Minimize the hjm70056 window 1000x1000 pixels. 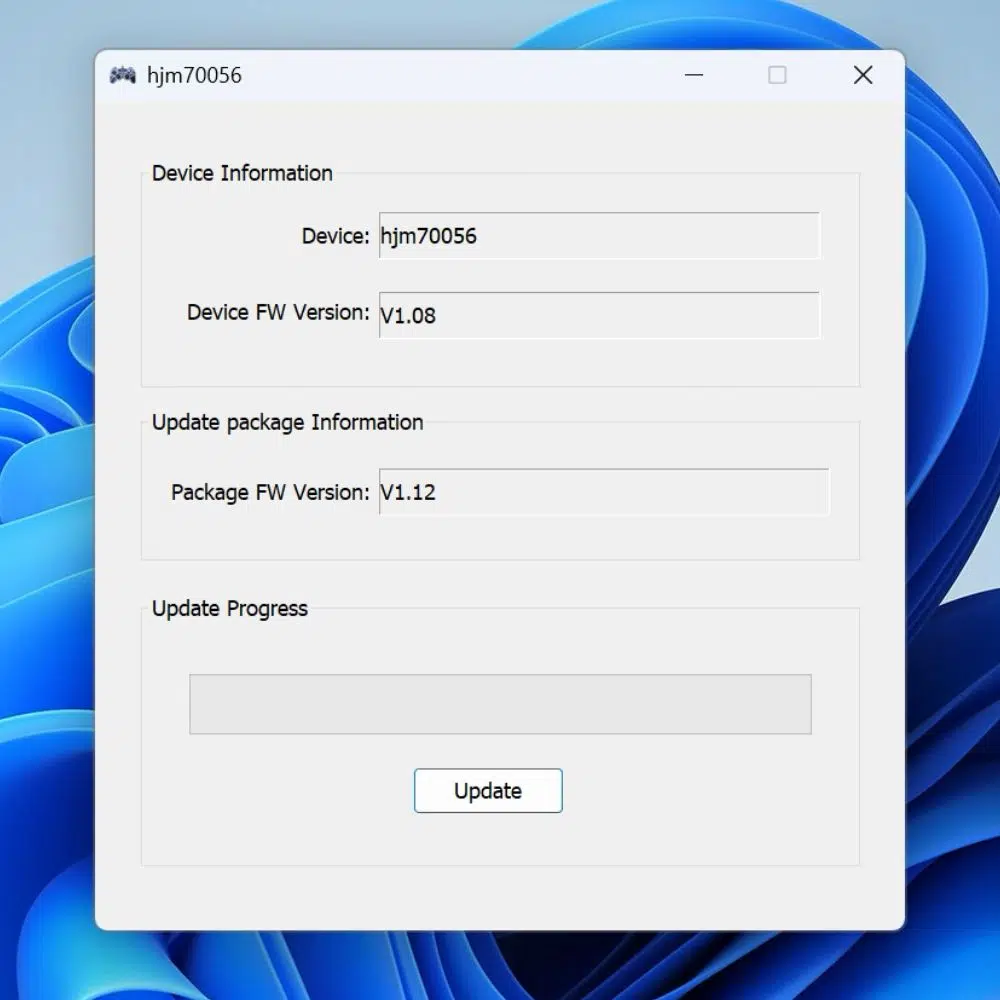(694, 75)
